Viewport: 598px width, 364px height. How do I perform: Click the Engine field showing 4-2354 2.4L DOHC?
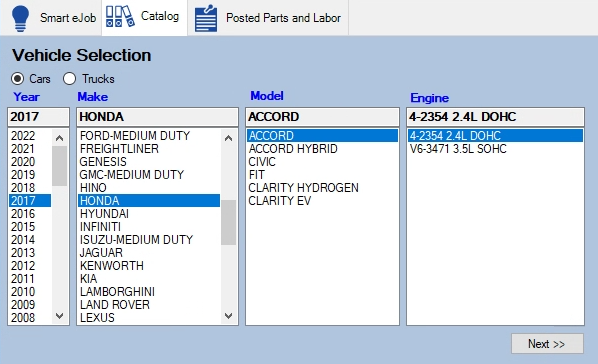495,117
